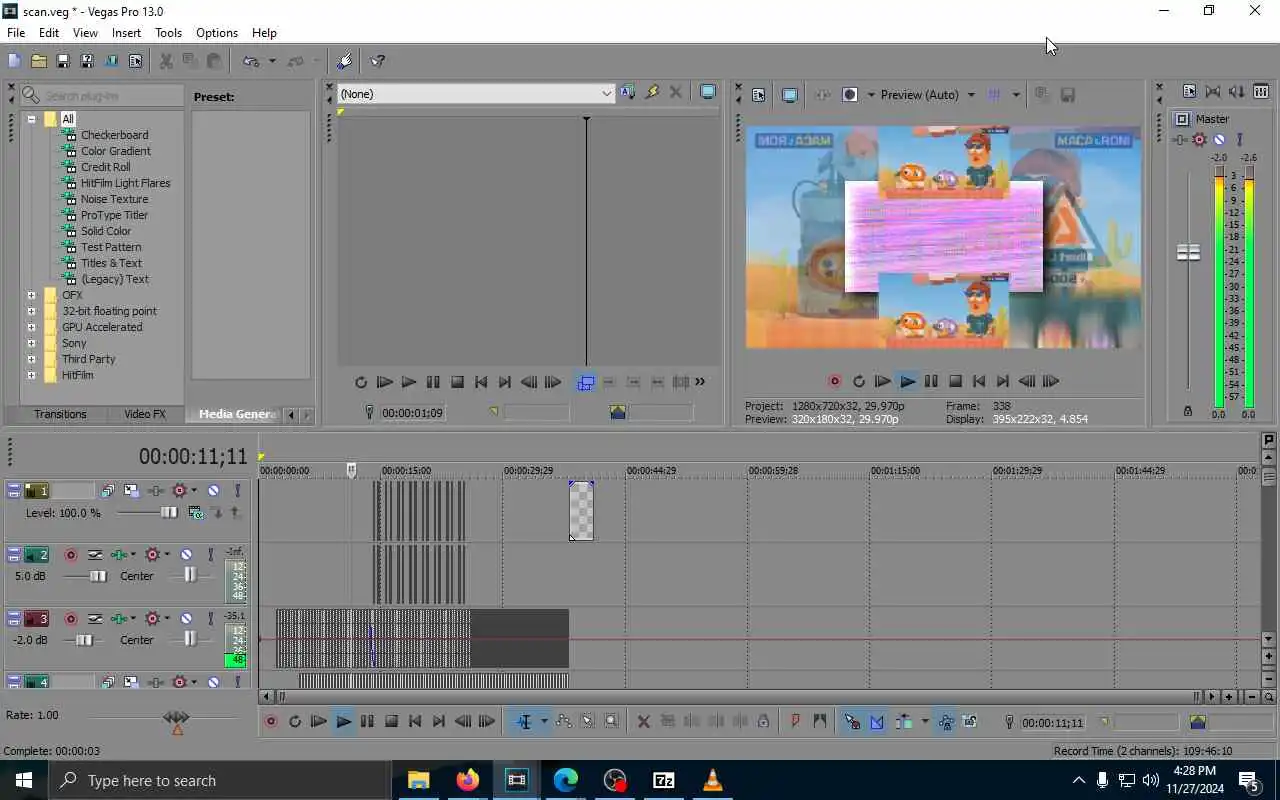
Task: Toggle loop playback in trimmer
Action: pyautogui.click(x=360, y=382)
